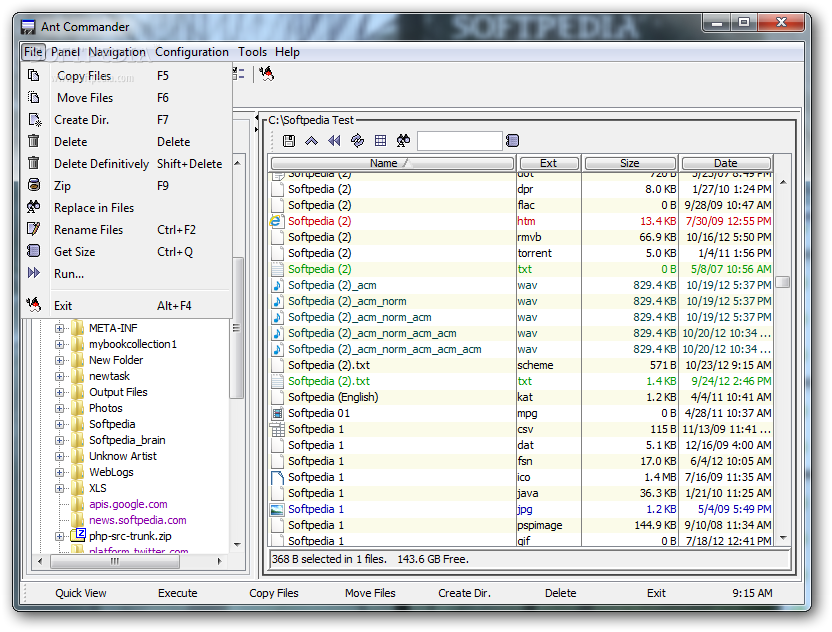Click Exit in bottom bar
This screenshot has height=632, width=832.
coord(656,593)
